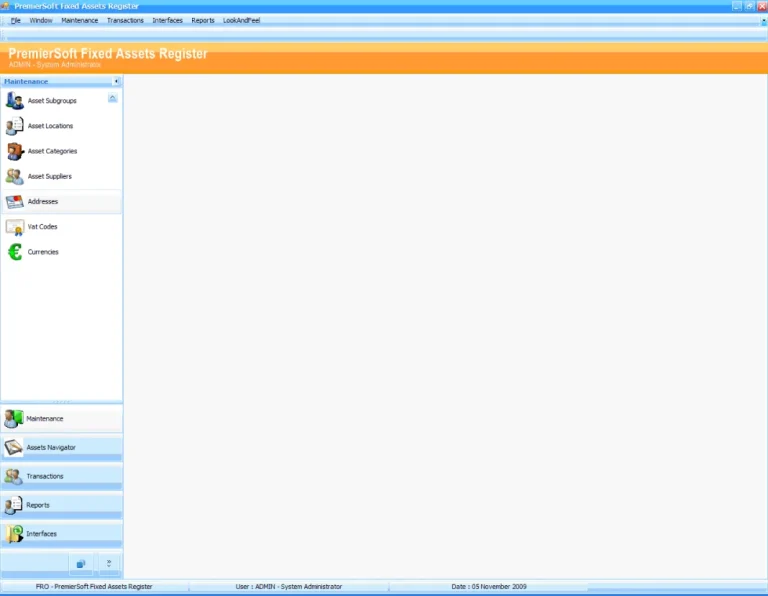Collapse the Maintenance panel header arrow

[x=116, y=81]
